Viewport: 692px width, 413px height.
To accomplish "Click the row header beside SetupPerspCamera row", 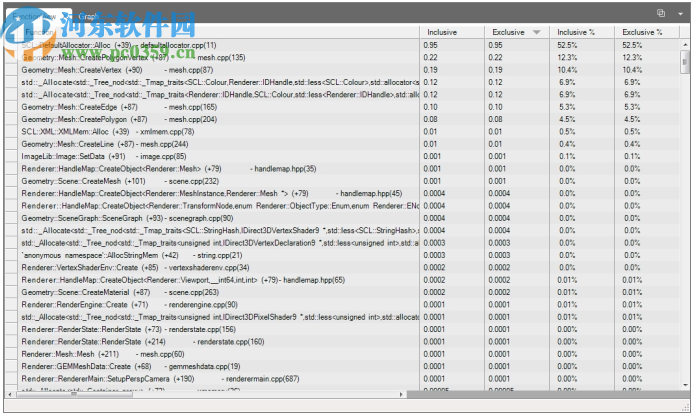I will (x=11, y=379).
